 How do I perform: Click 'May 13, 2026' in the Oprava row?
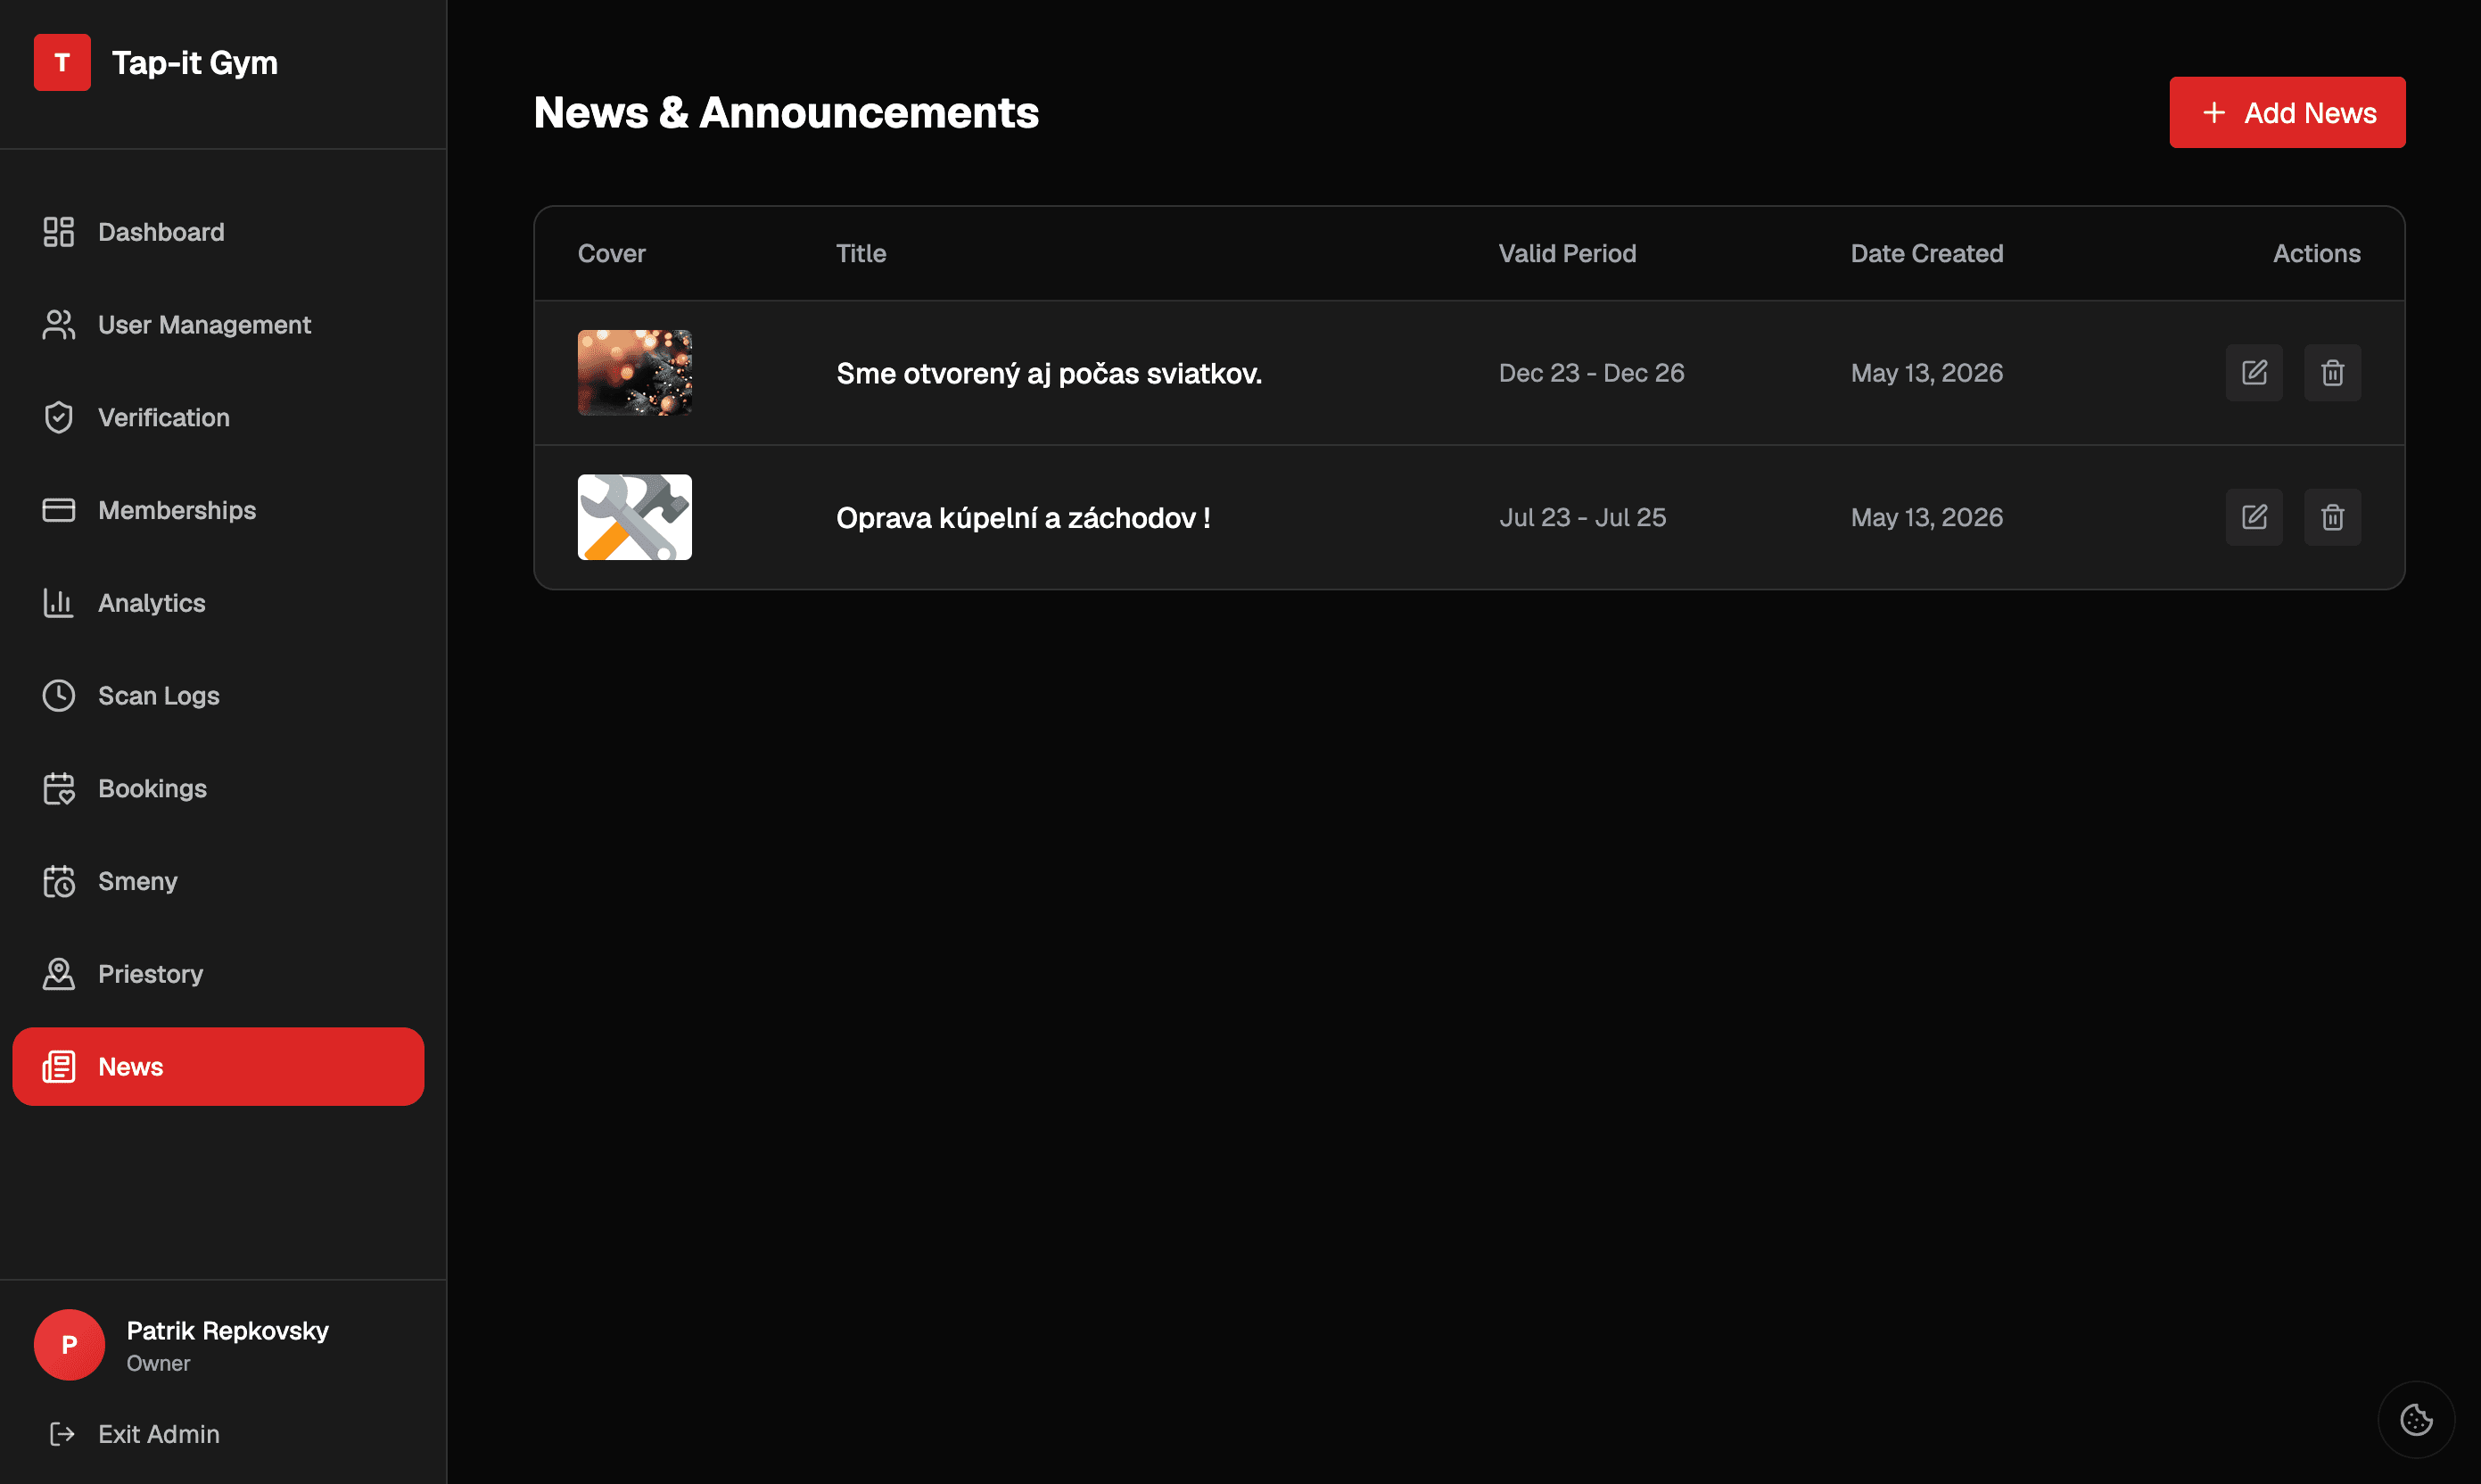click(x=1926, y=517)
